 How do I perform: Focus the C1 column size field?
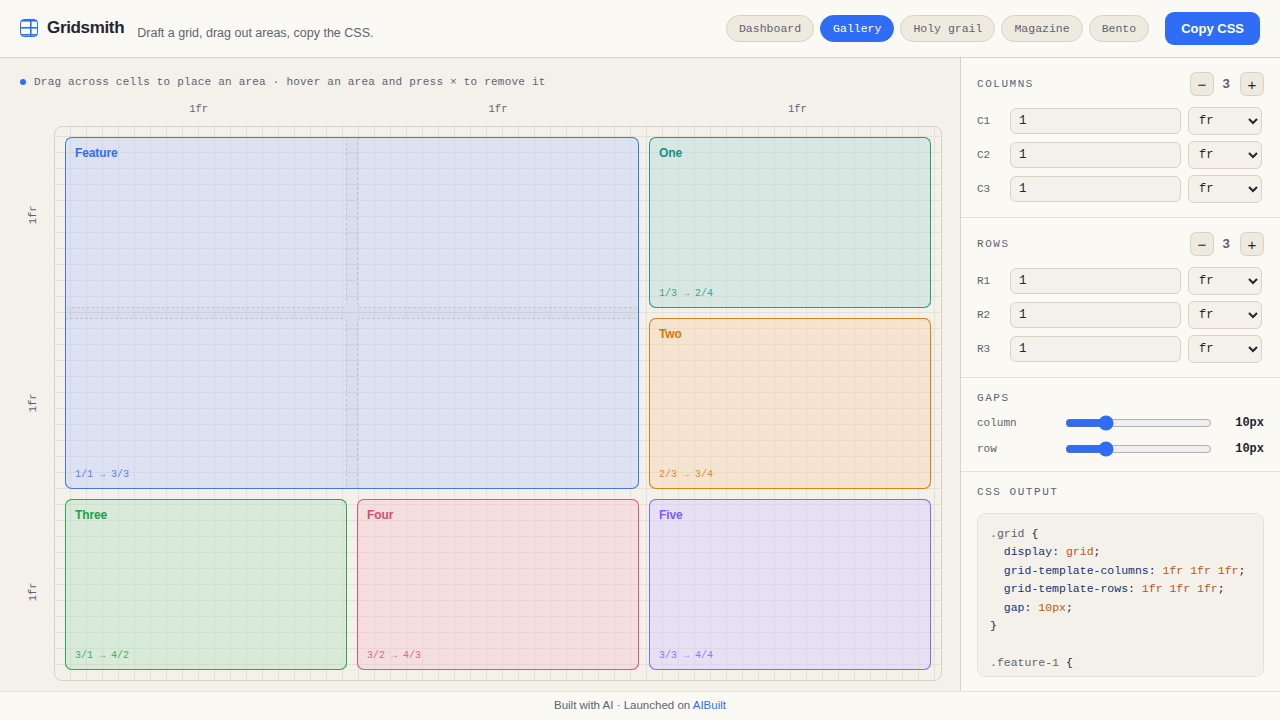pos(1095,121)
